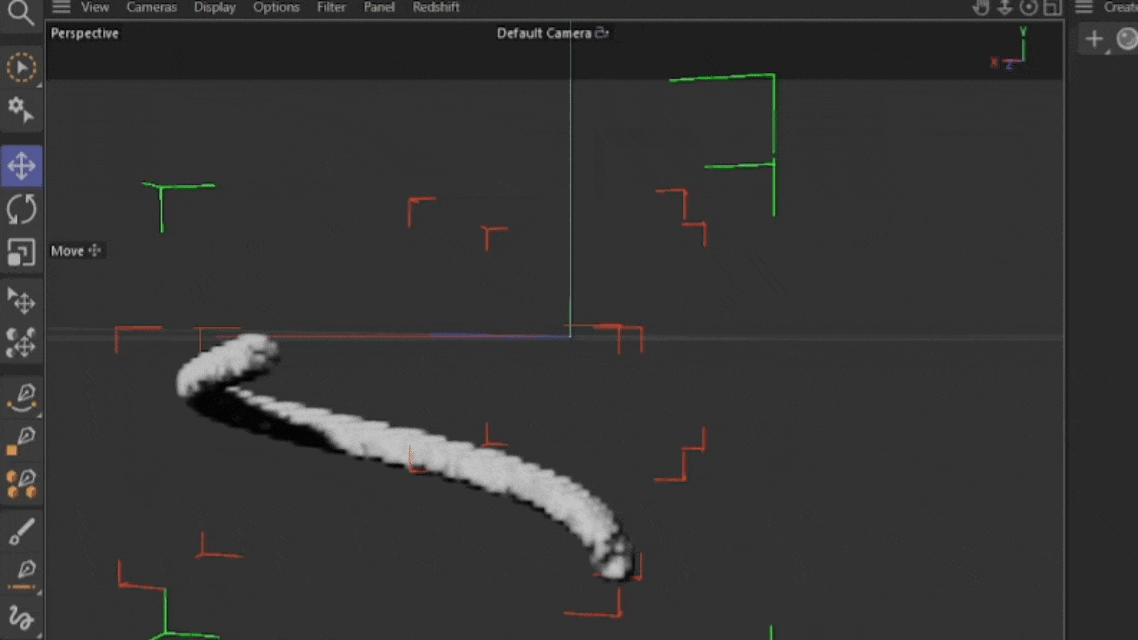Click the orbit rotate-view icon
This screenshot has width=1138, height=640.
click(x=1028, y=7)
